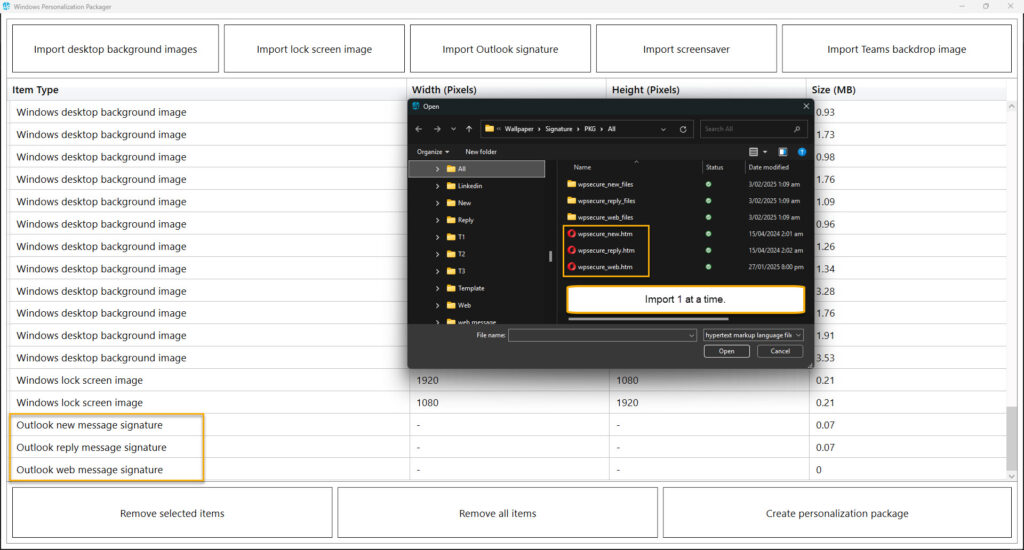The image size is (1024, 550).
Task: Select the wpsecure_web.htm file
Action: click(600, 267)
